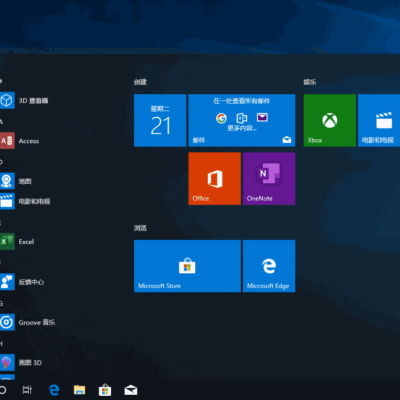
Task: Click the purple envelope icon in mail tile
Action: coord(262,117)
